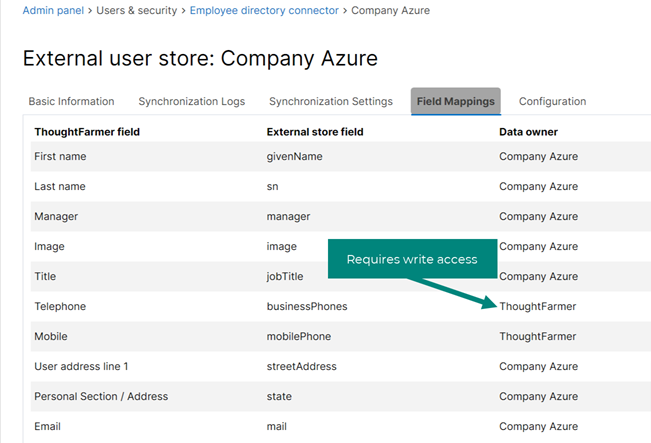Image resolution: width=651 pixels, height=443 pixels.
Task: Select the Synchronization Settings tab
Action: point(330,101)
